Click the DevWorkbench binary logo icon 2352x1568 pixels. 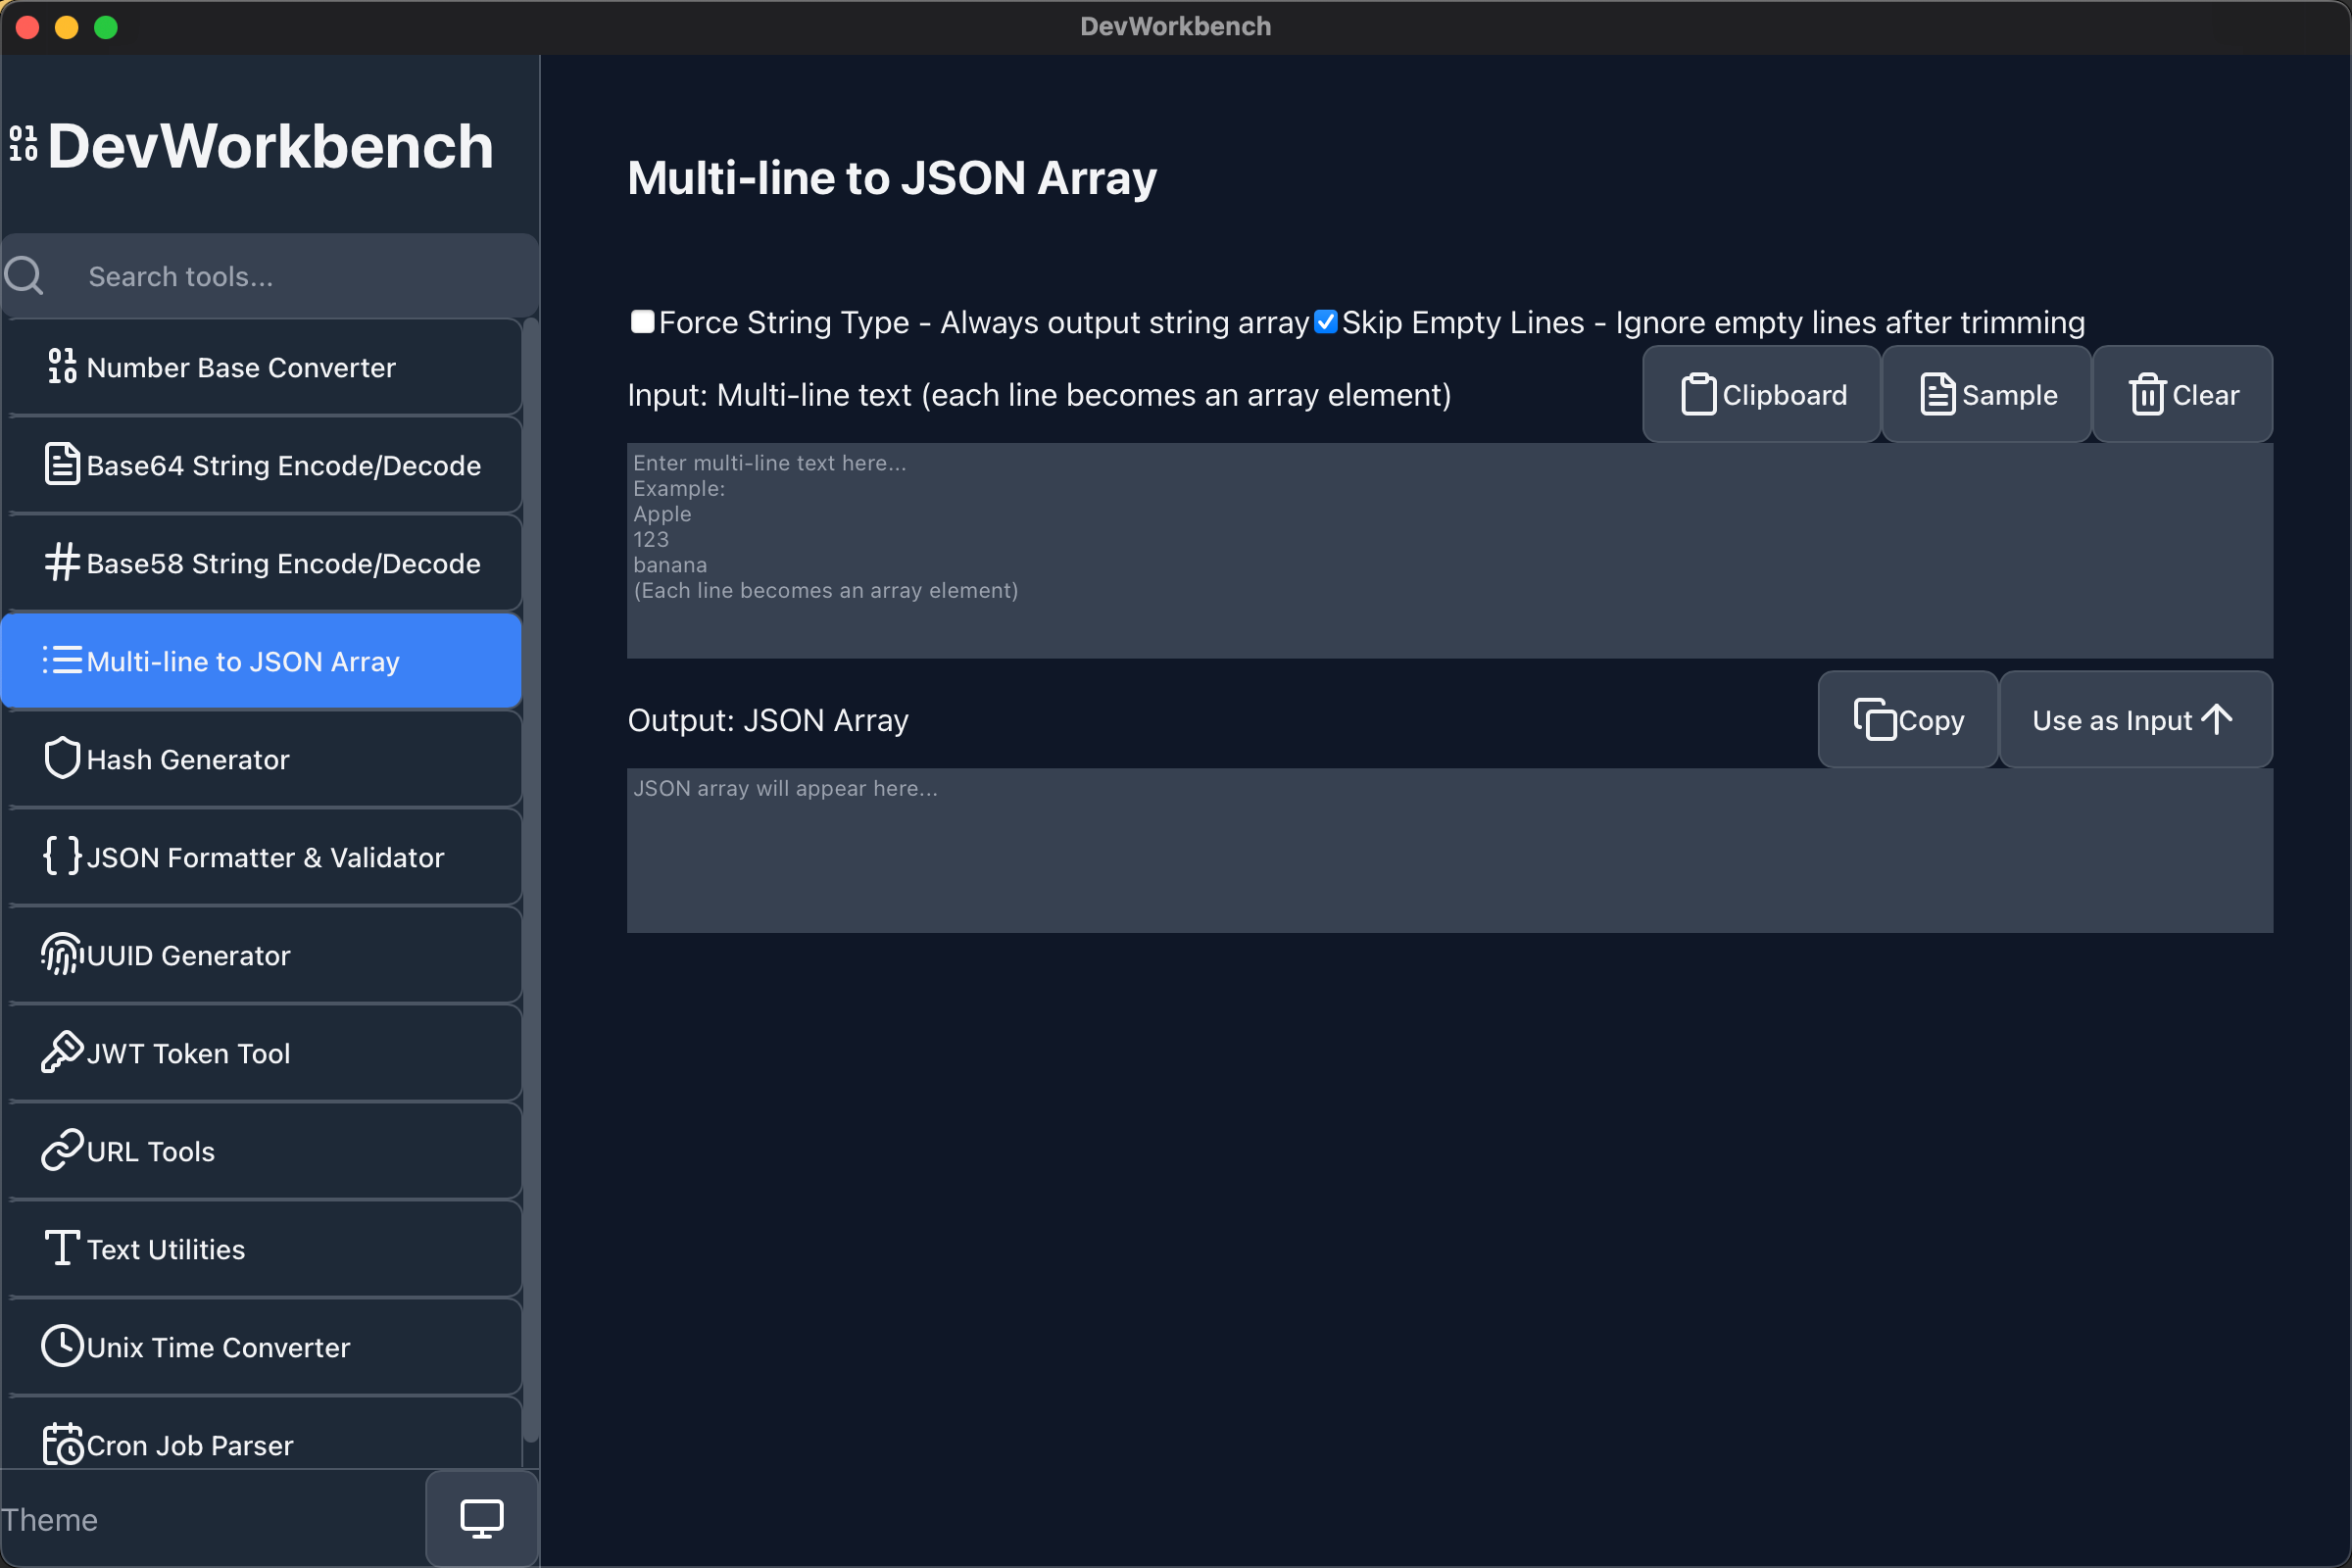[23, 144]
